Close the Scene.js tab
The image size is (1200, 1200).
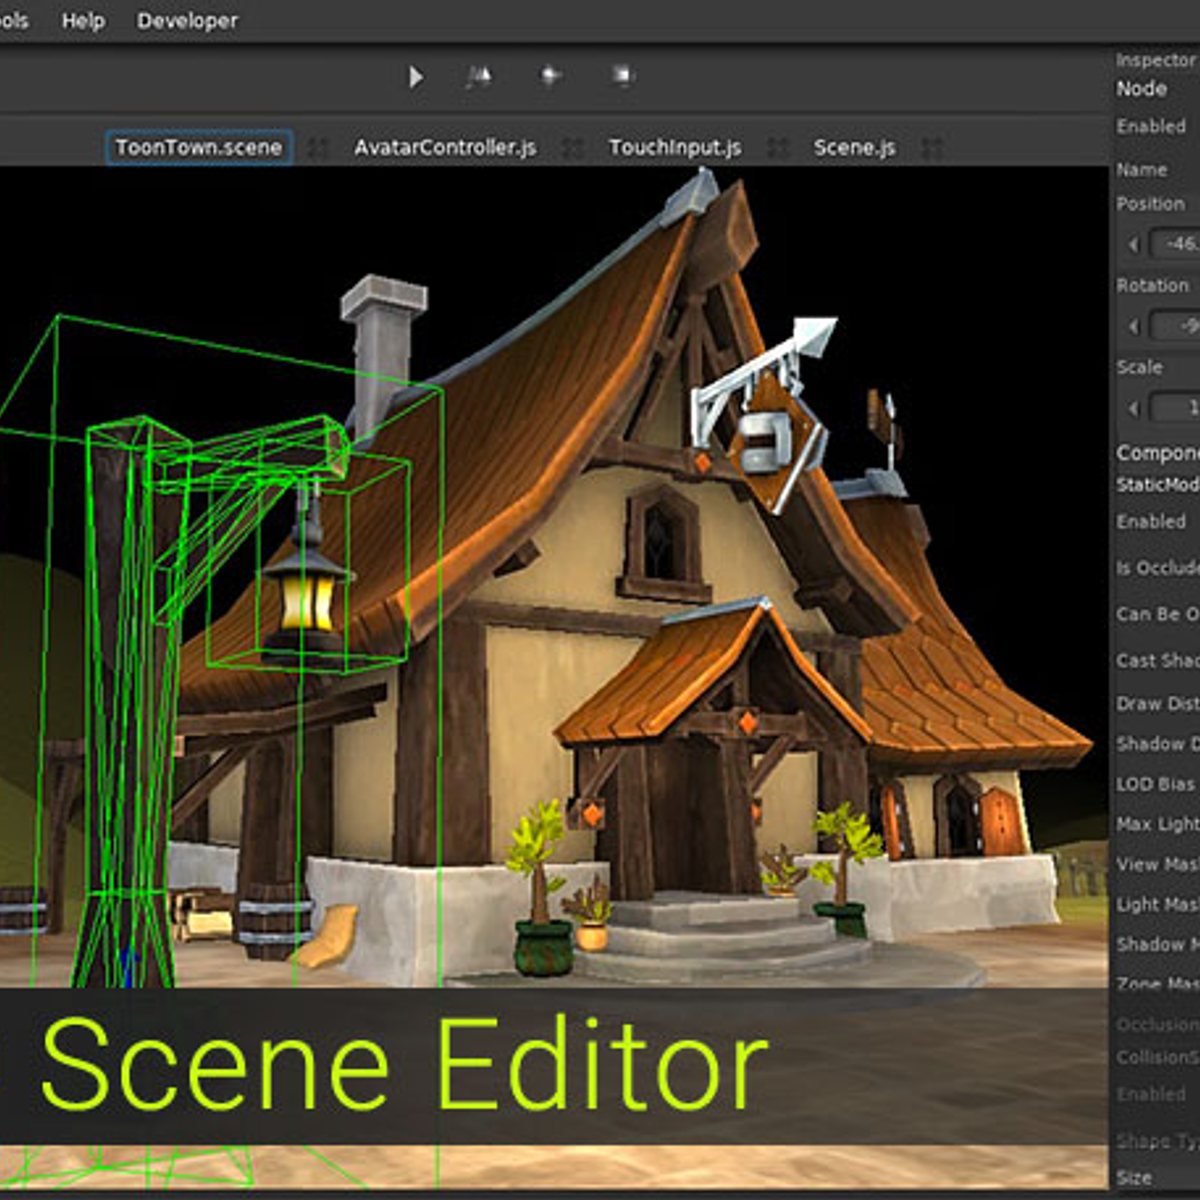pos(931,149)
